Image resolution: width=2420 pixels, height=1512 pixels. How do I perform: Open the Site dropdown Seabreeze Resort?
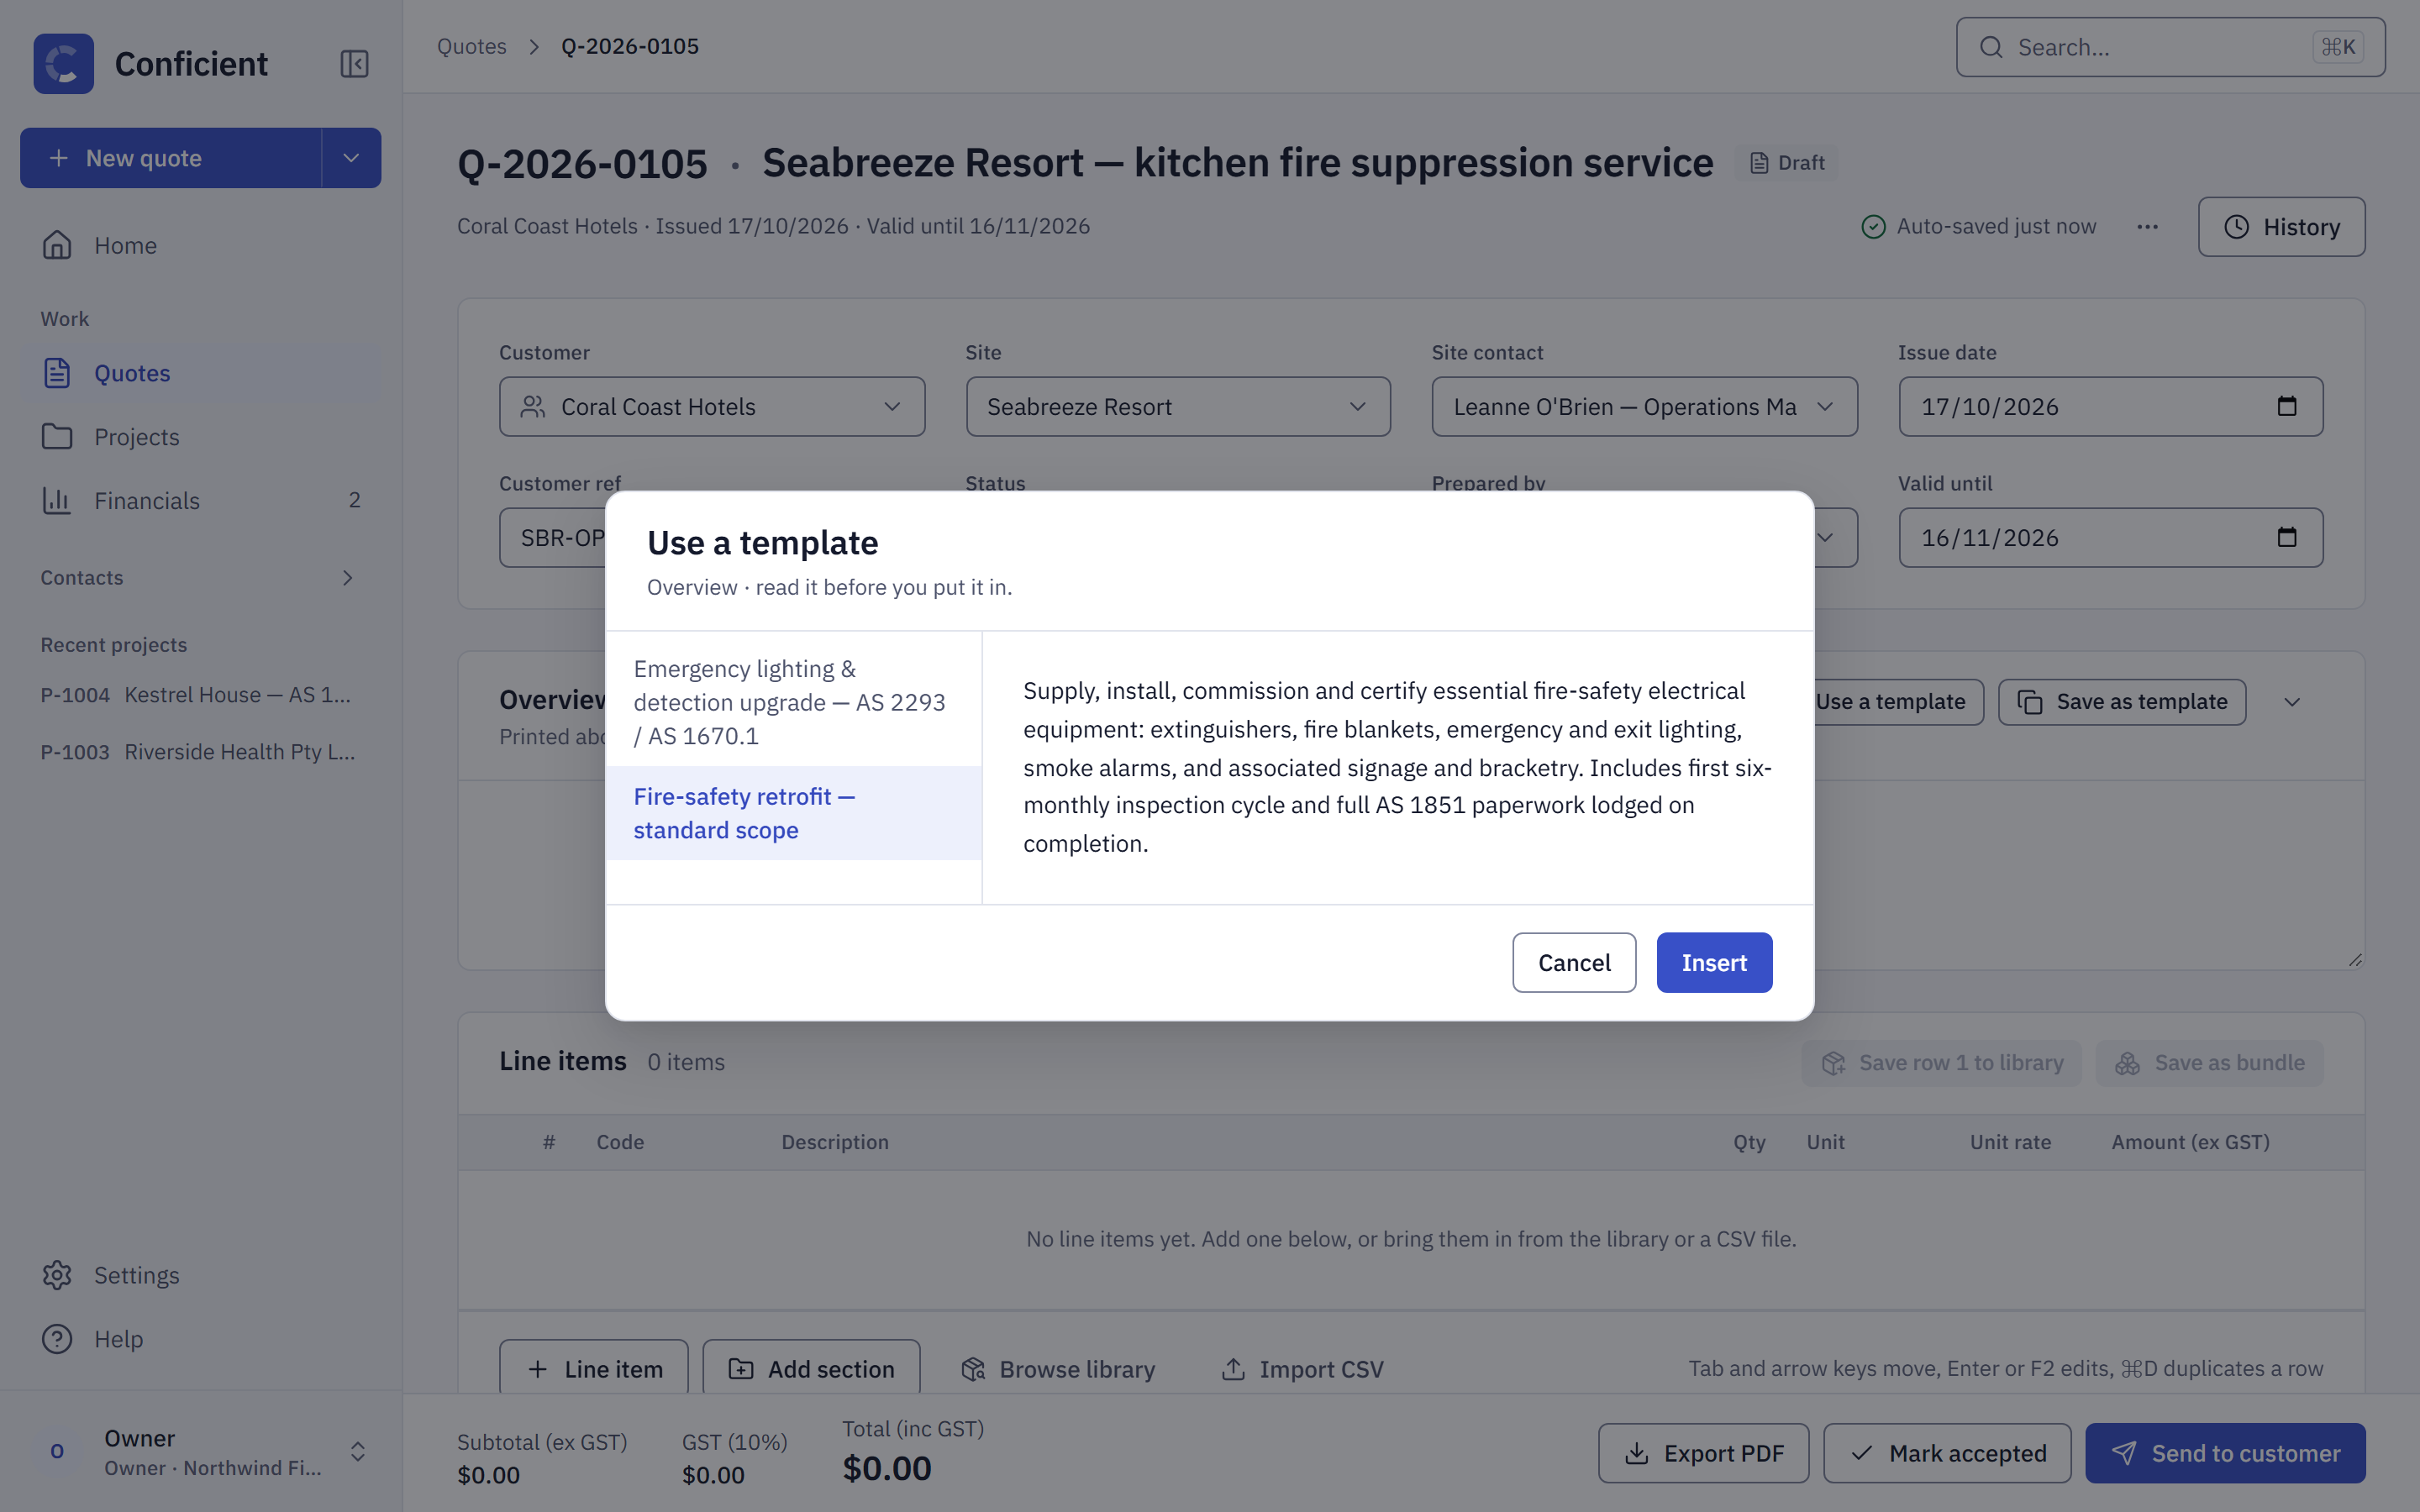coord(1178,407)
